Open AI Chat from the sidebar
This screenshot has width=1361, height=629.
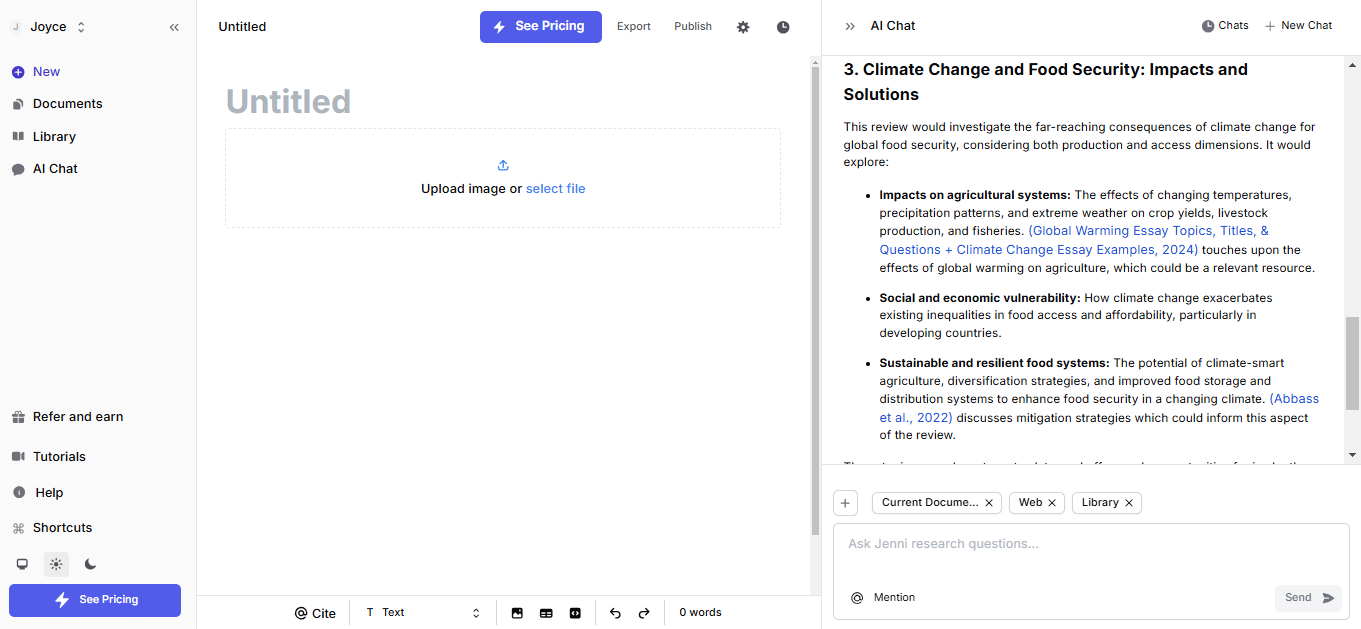(x=45, y=169)
